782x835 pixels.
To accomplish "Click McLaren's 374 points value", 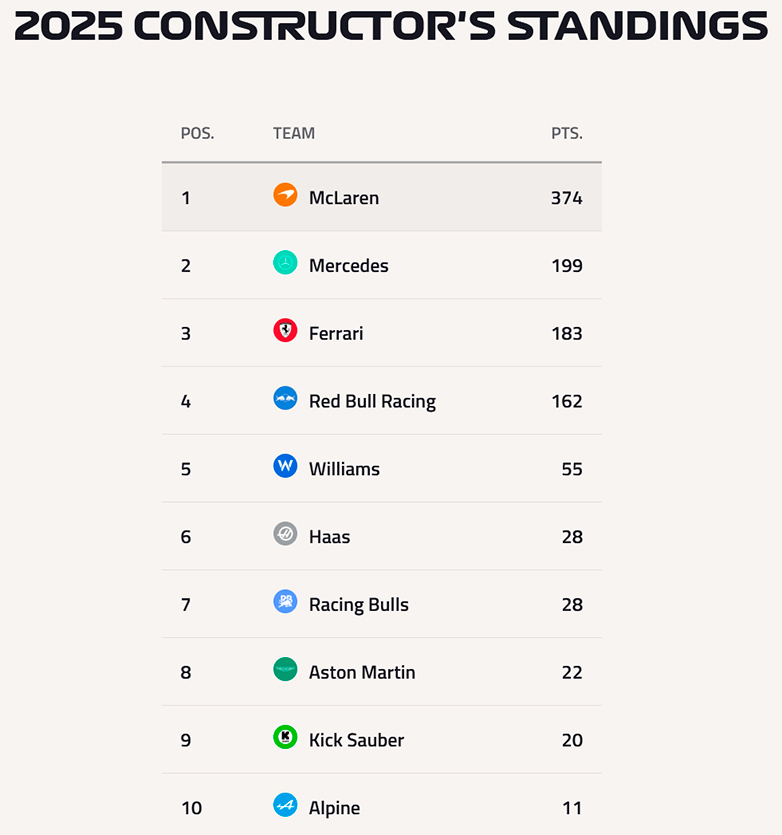I will click(x=566, y=198).
